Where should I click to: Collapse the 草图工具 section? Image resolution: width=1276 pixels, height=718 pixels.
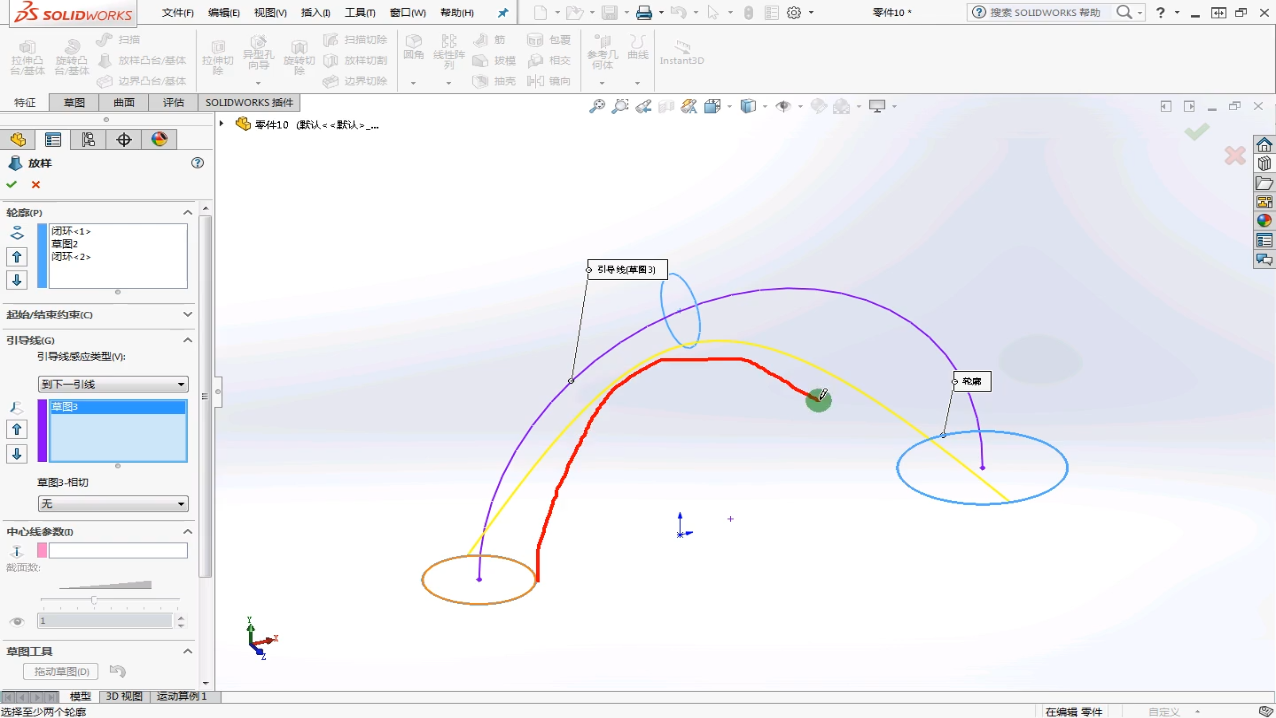pyautogui.click(x=187, y=651)
